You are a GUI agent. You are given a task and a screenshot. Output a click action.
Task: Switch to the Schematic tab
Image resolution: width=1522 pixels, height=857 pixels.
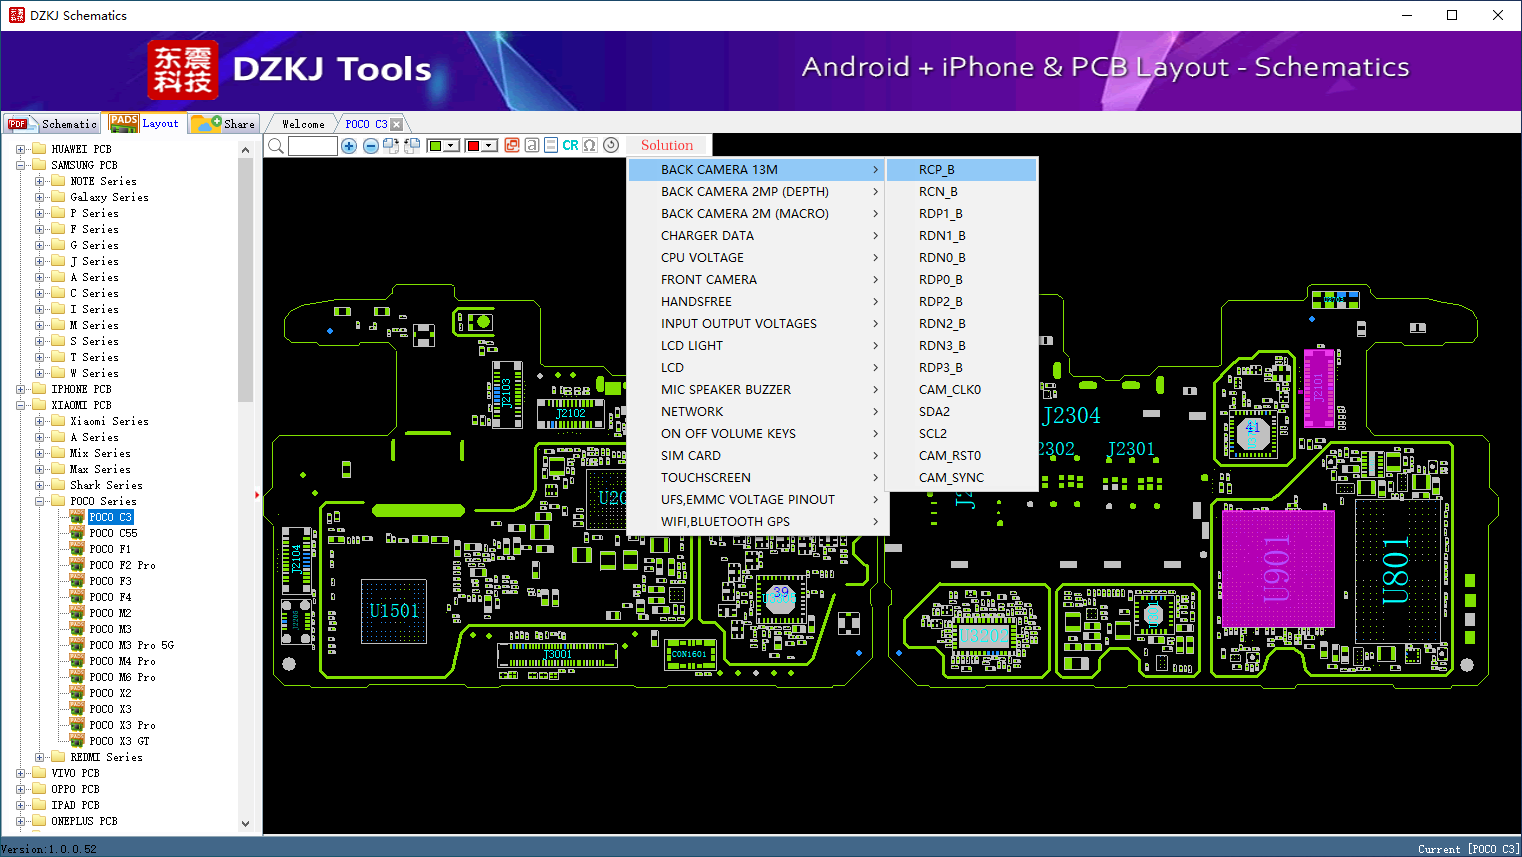coord(52,123)
